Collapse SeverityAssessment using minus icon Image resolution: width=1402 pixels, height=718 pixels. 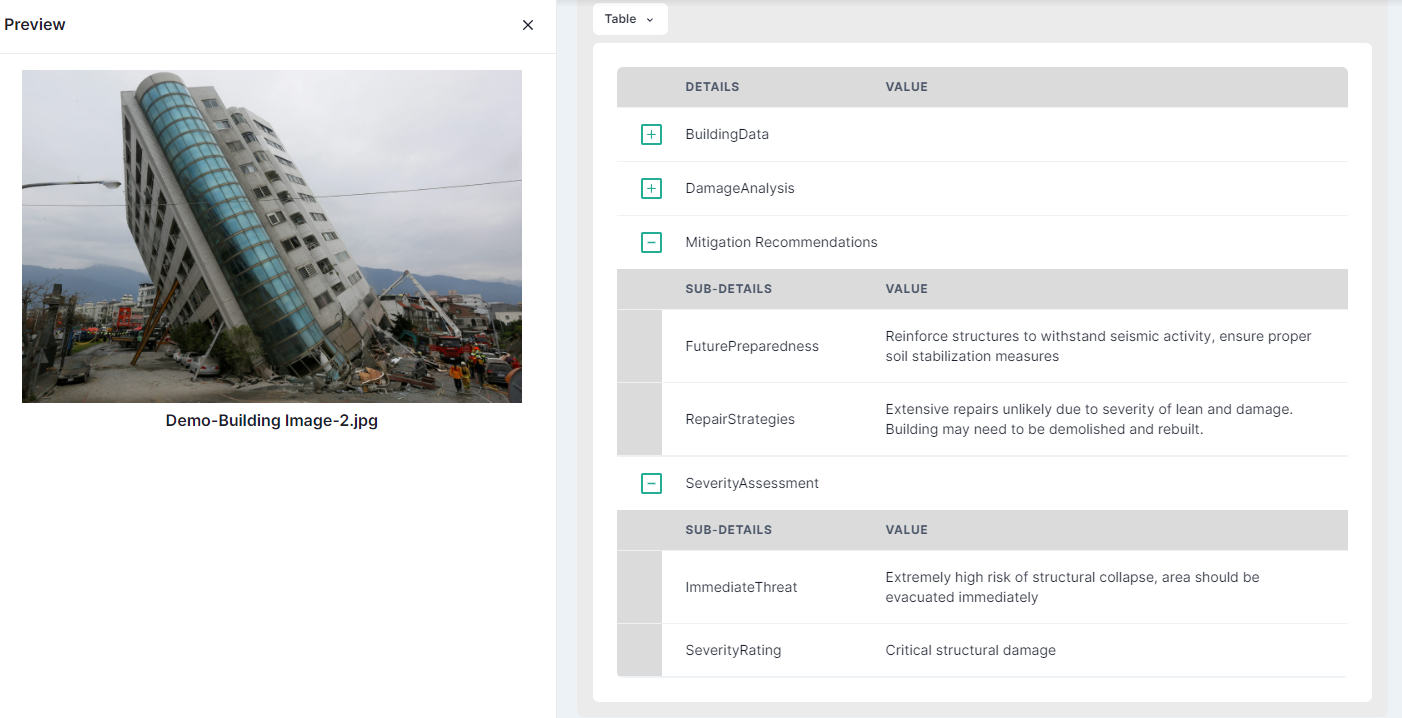tap(651, 483)
